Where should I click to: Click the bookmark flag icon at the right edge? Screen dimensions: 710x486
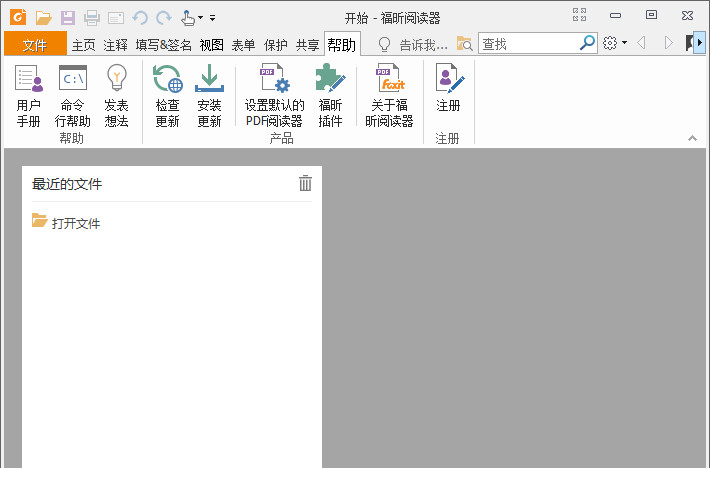coord(690,43)
